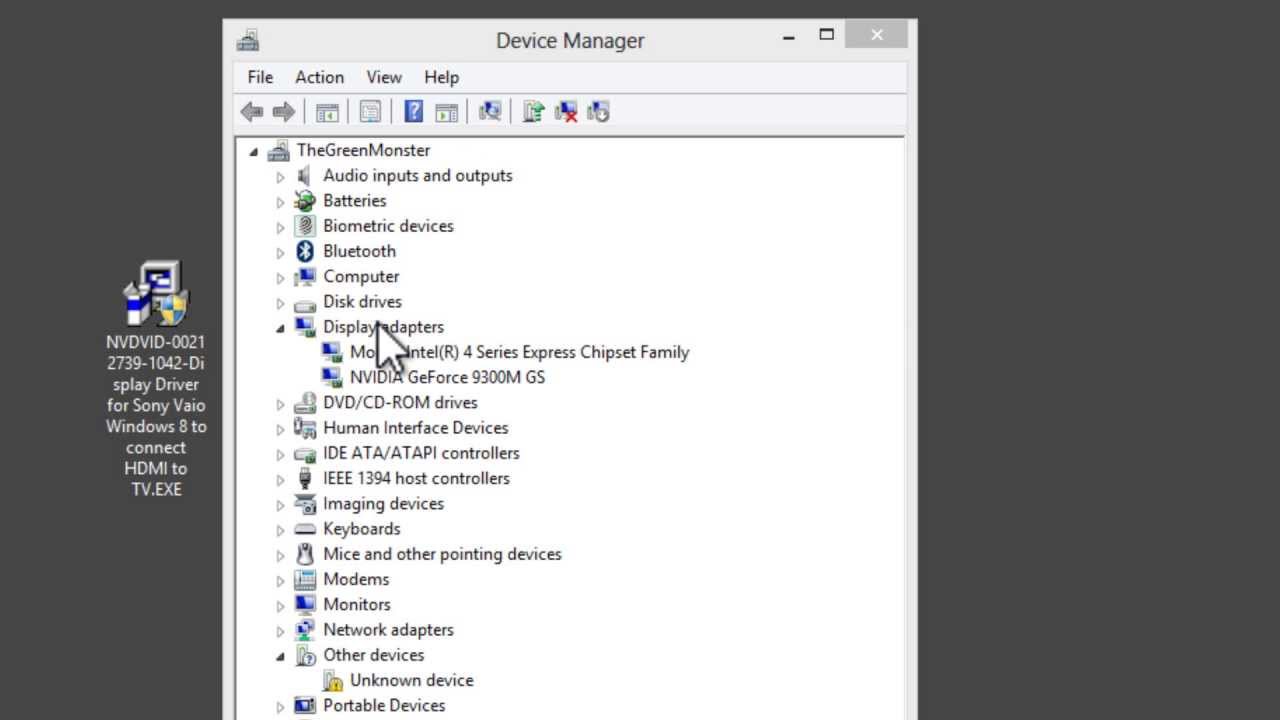Click the Biometric devices fingerprint icon

pos(305,226)
